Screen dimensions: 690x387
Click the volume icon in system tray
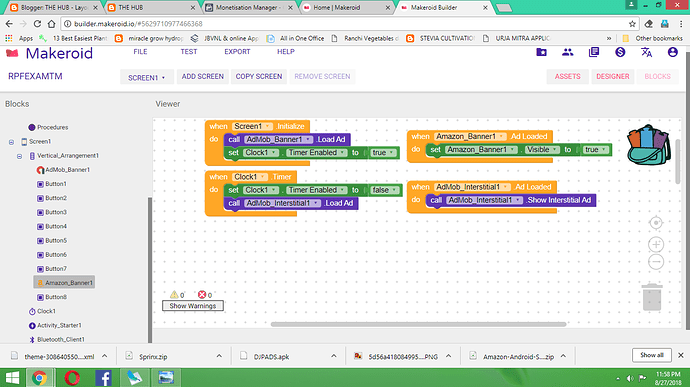630,378
